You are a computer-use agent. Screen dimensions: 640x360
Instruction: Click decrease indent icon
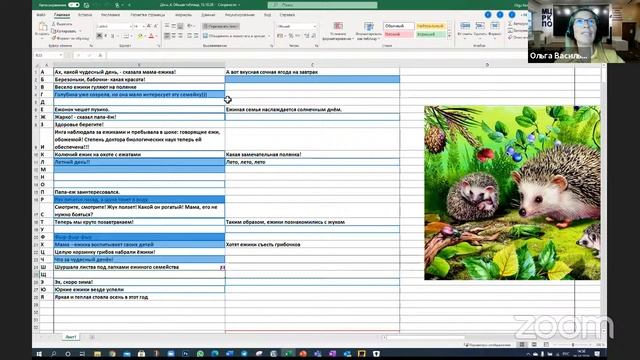[x=189, y=36]
